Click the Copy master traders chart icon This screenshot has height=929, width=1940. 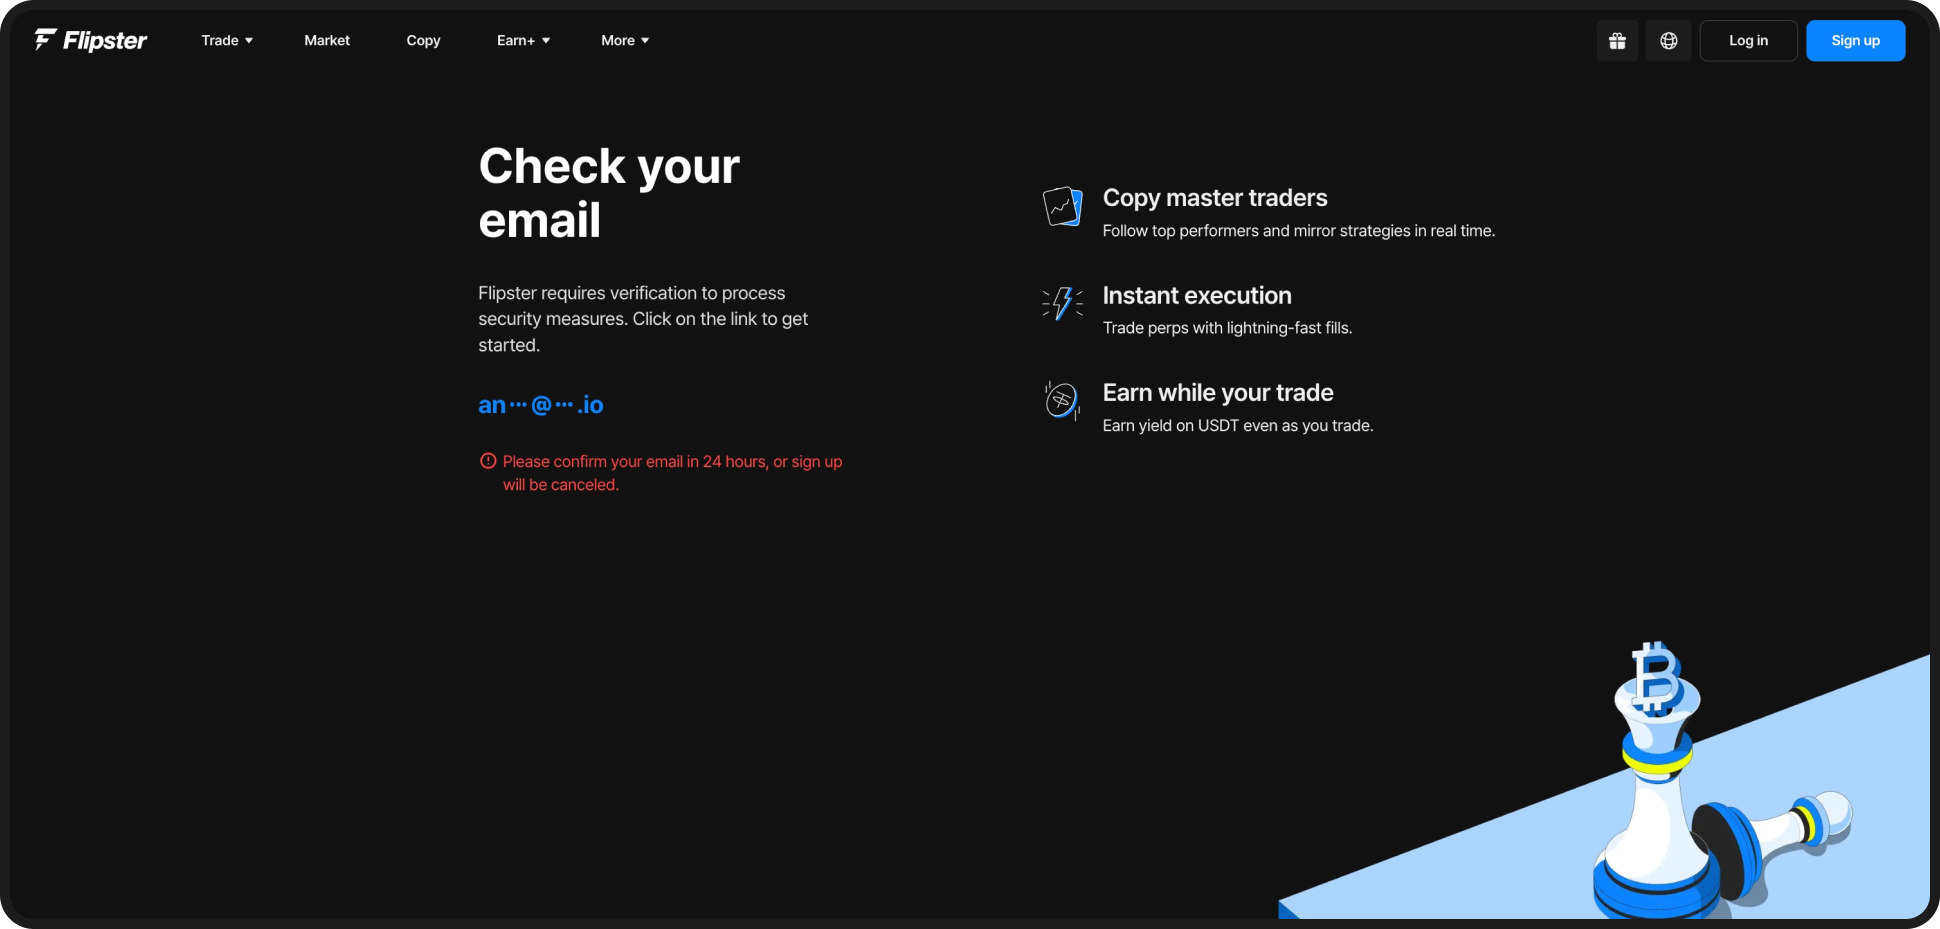(x=1062, y=207)
